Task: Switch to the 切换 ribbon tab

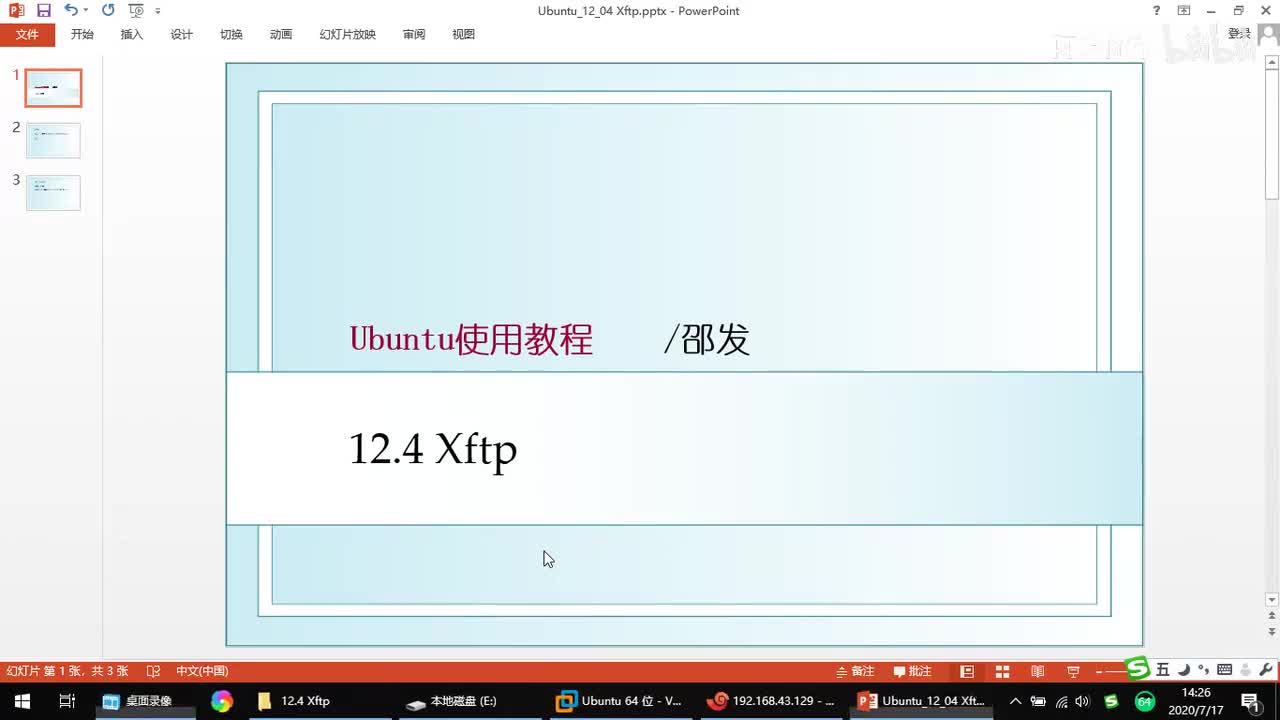Action: tap(231, 34)
